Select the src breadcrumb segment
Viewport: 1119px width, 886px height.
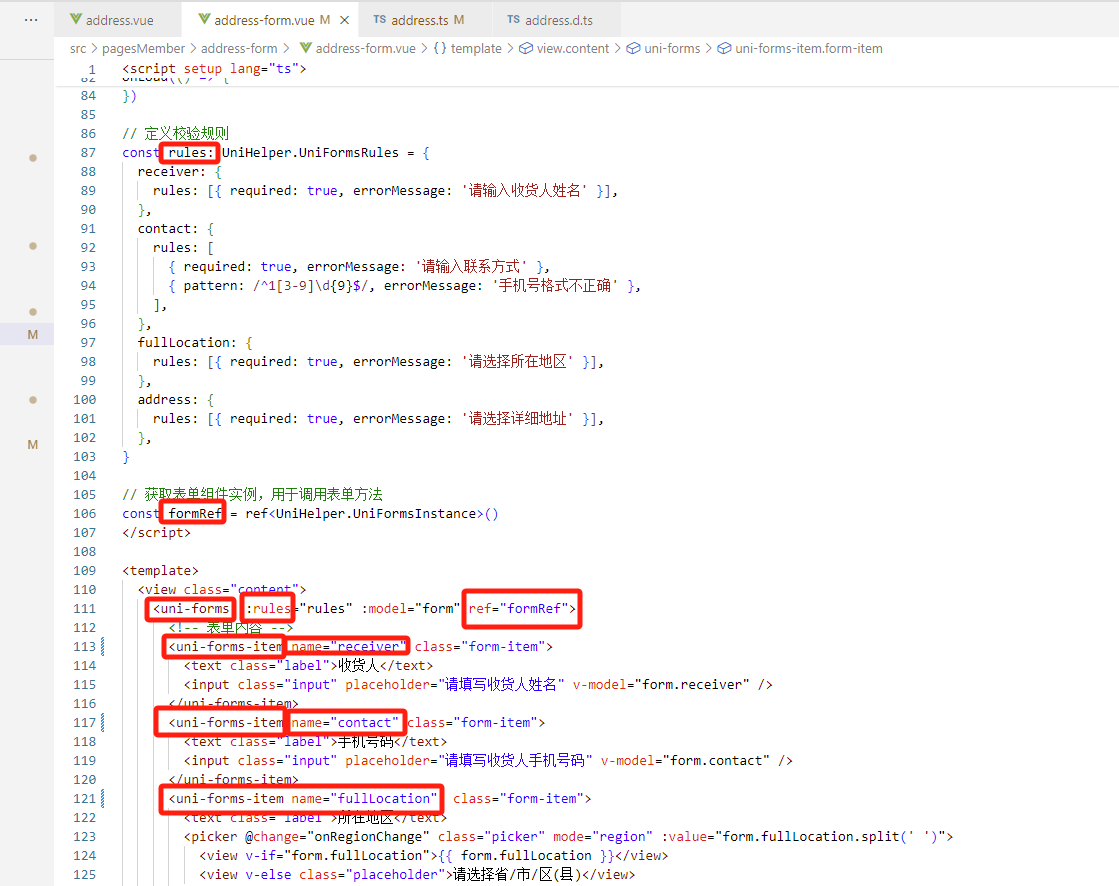tap(78, 49)
